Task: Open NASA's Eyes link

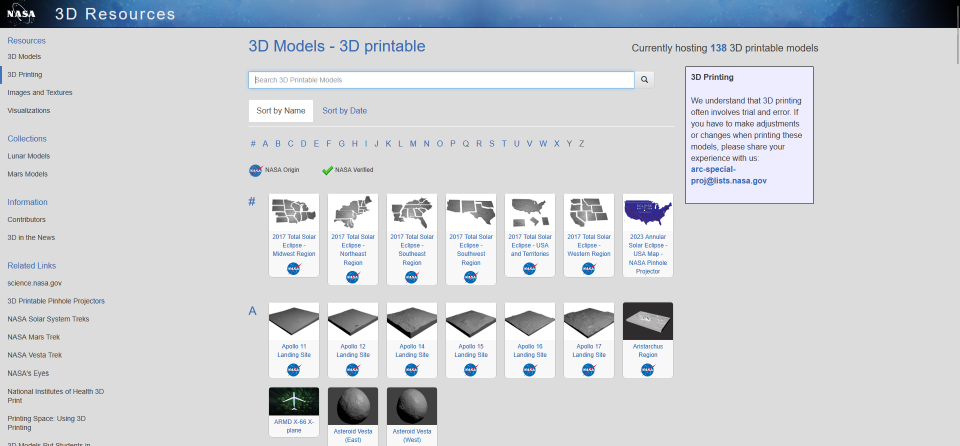Action: click(x=28, y=373)
